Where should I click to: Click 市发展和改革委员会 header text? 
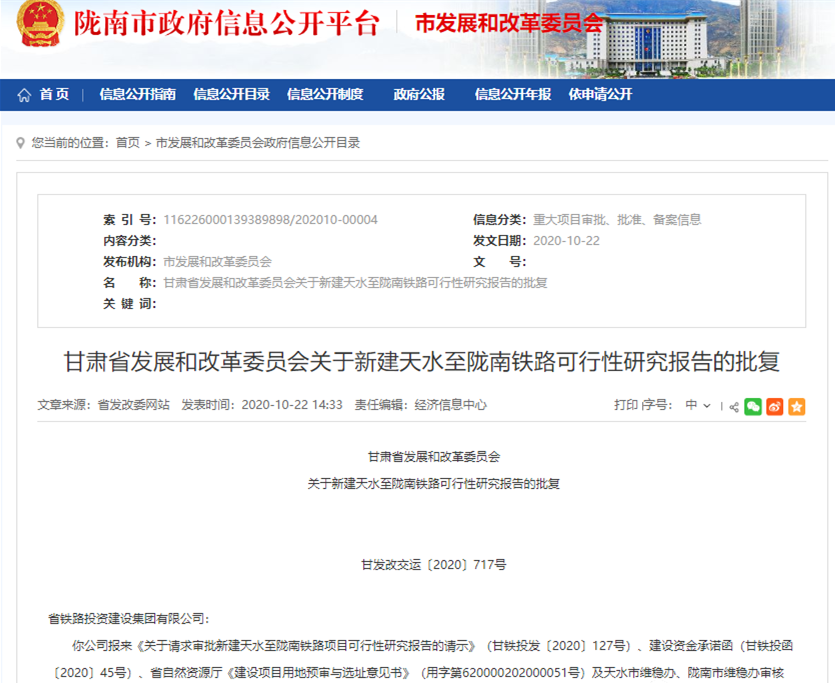coord(508,24)
